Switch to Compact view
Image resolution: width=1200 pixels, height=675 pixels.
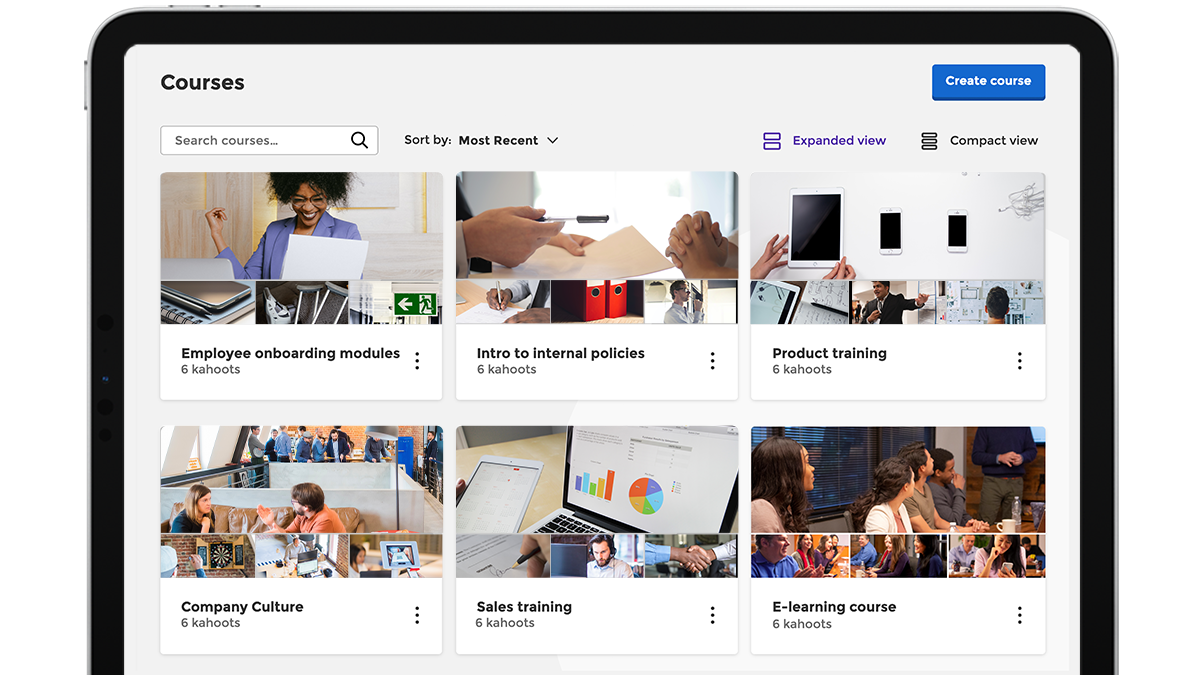(x=928, y=140)
